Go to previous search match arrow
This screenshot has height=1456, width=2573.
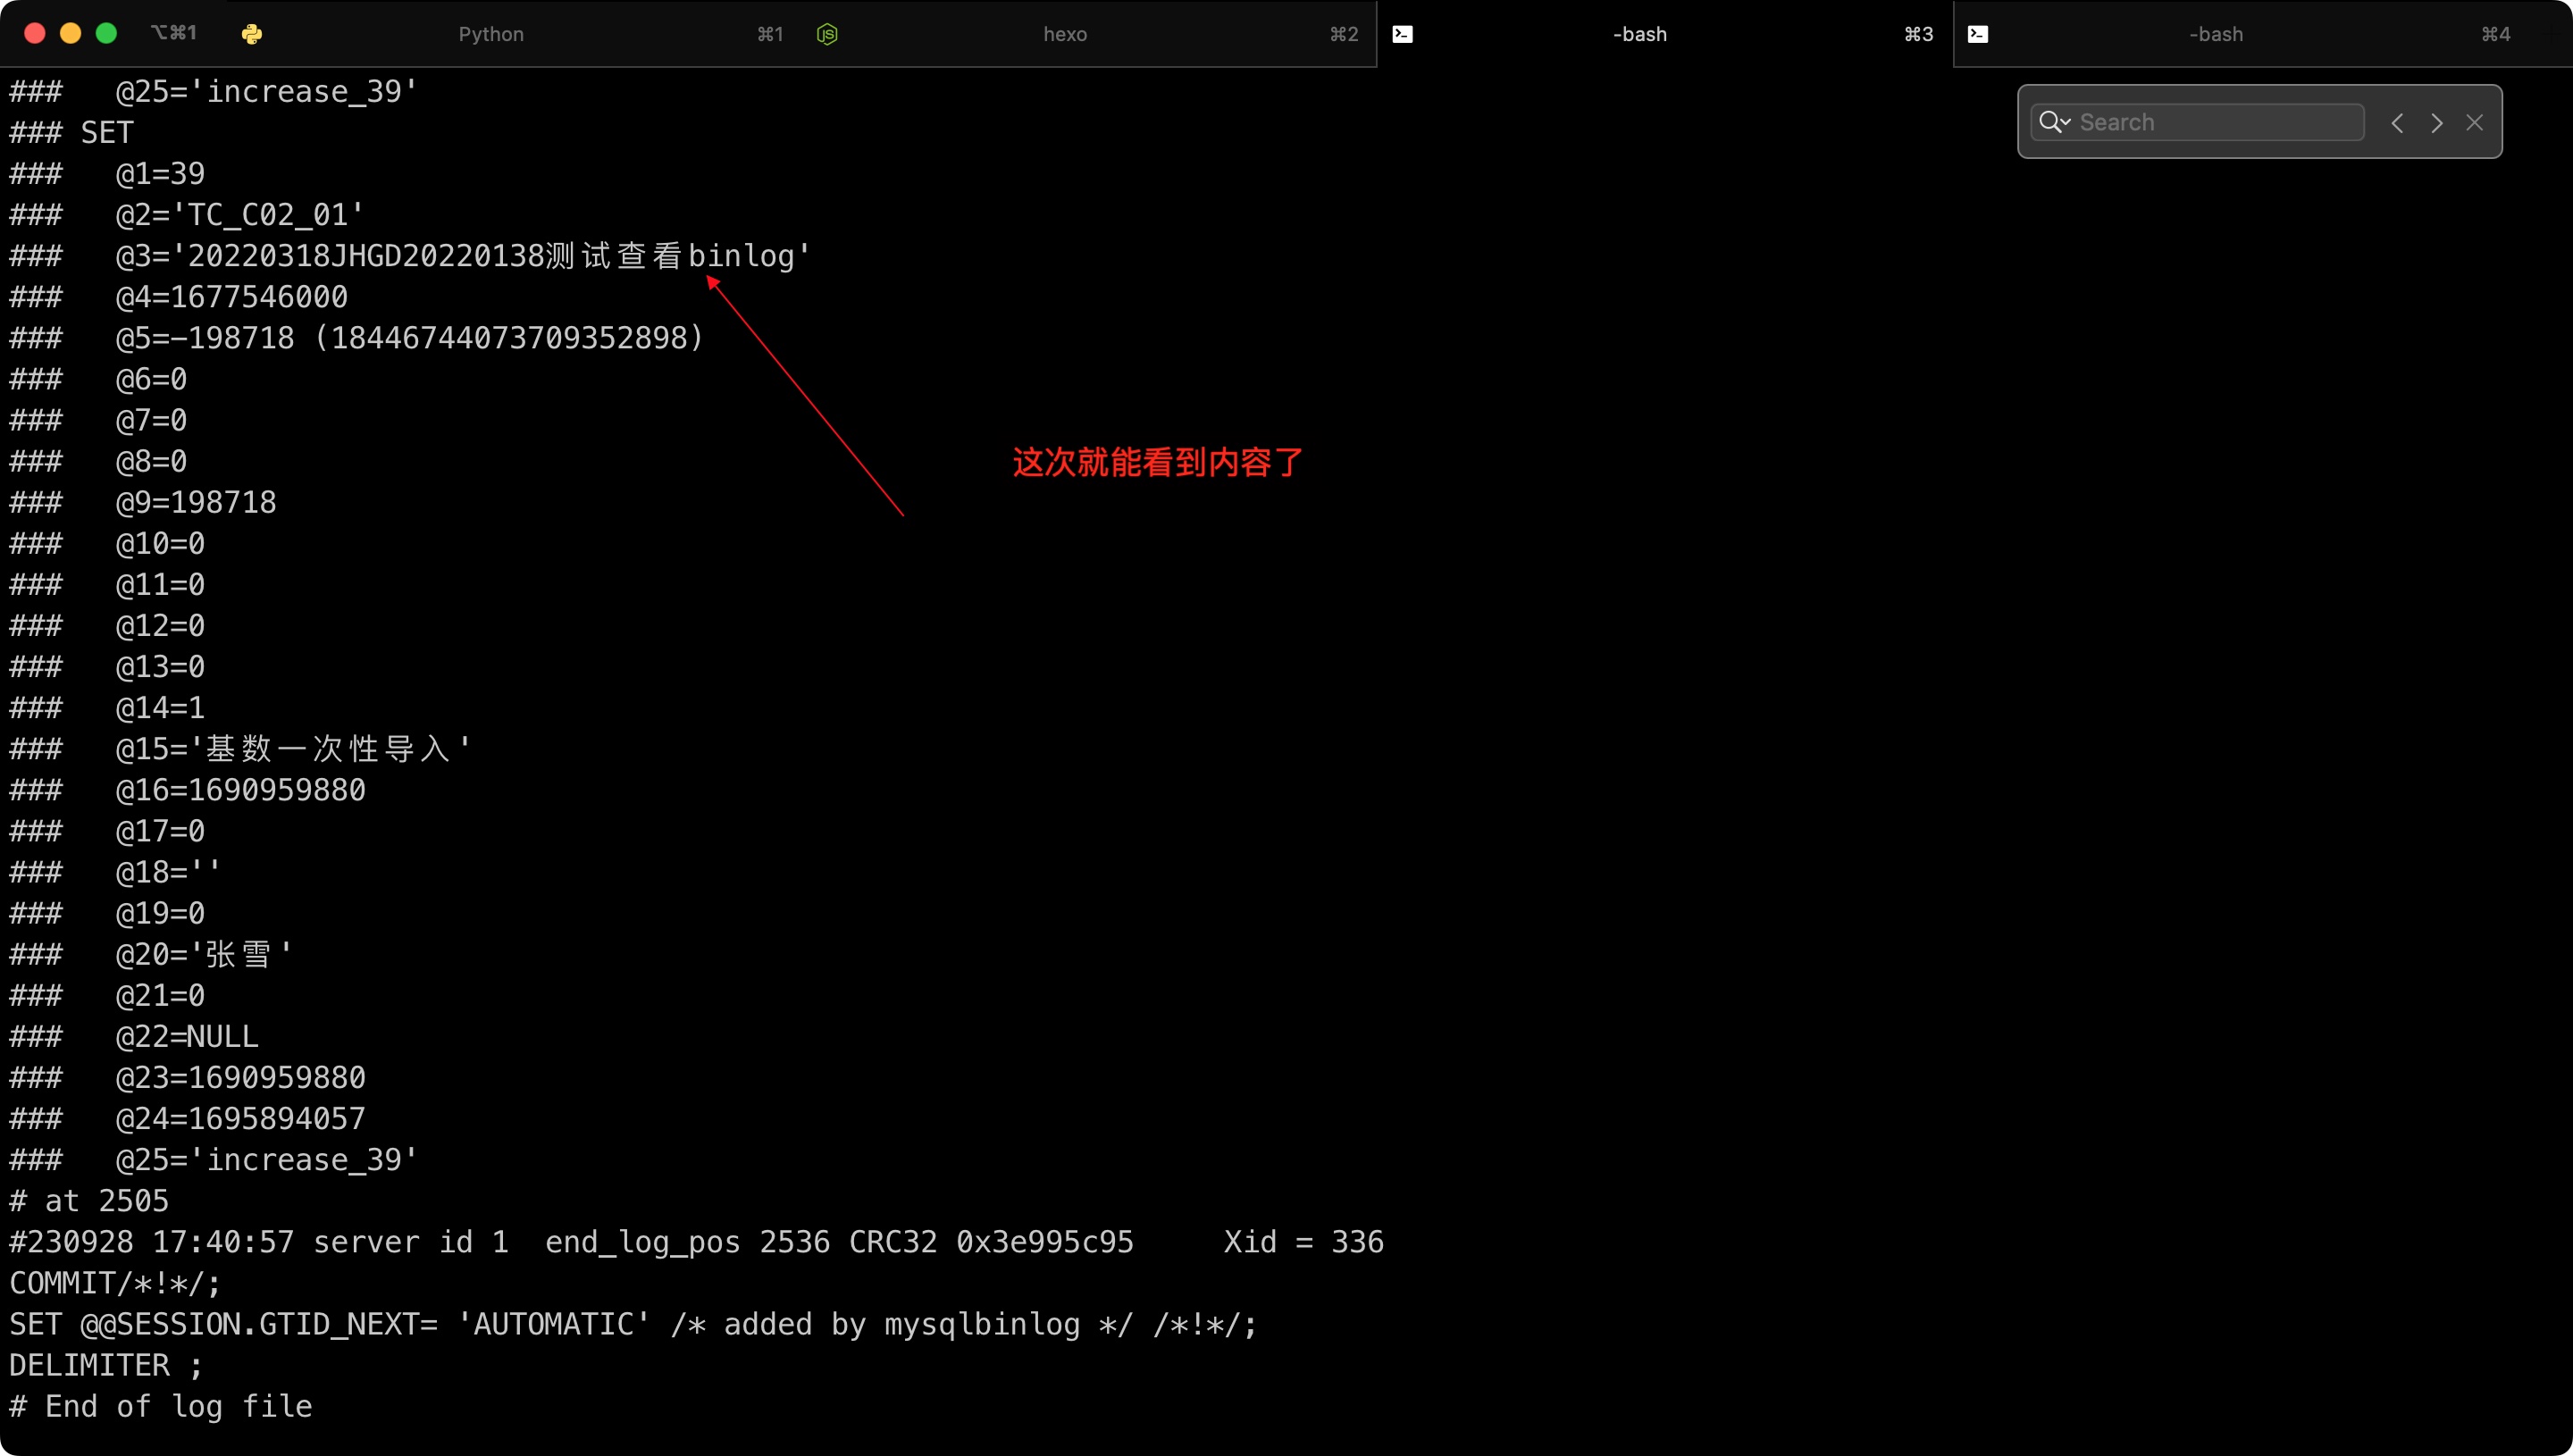[x=2397, y=122]
